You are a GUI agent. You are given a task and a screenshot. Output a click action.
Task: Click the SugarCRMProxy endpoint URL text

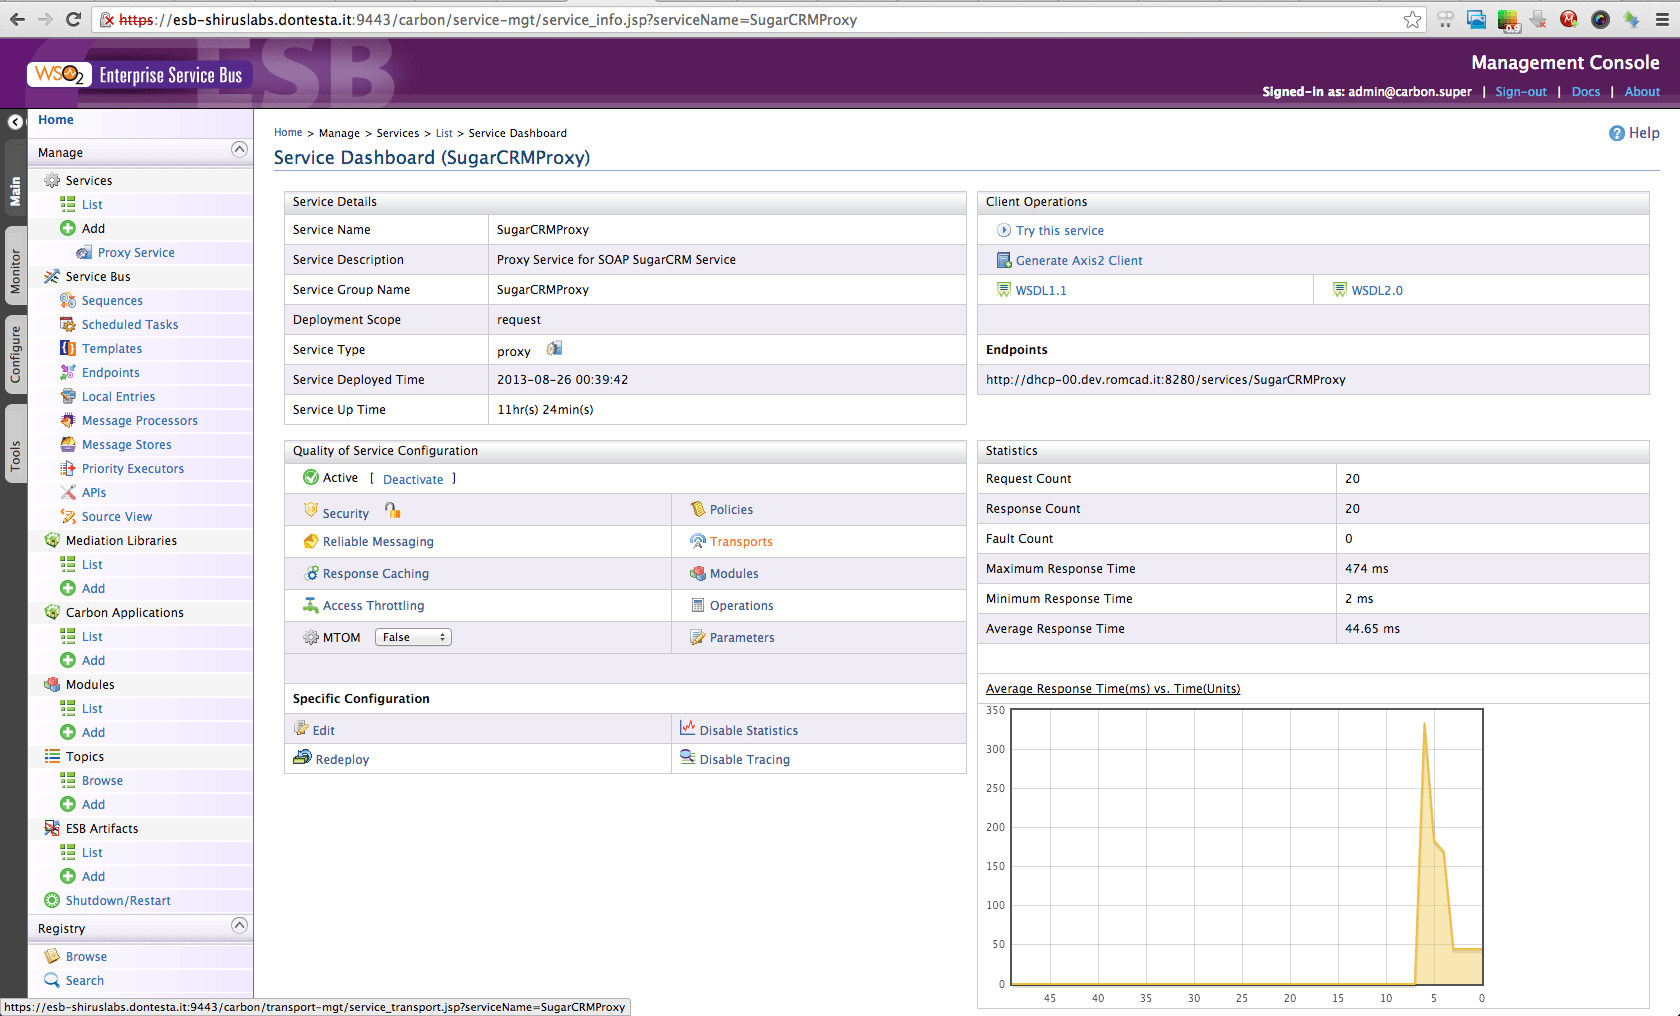pyautogui.click(x=1166, y=380)
